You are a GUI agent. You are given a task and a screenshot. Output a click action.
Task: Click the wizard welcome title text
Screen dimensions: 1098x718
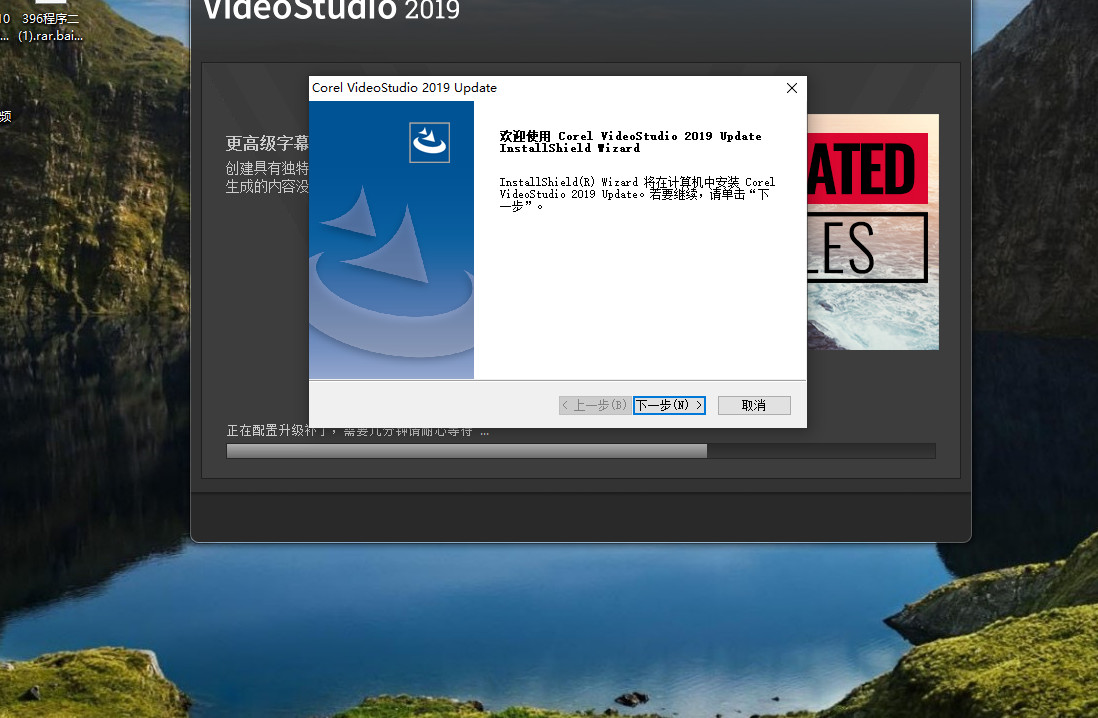[630, 141]
